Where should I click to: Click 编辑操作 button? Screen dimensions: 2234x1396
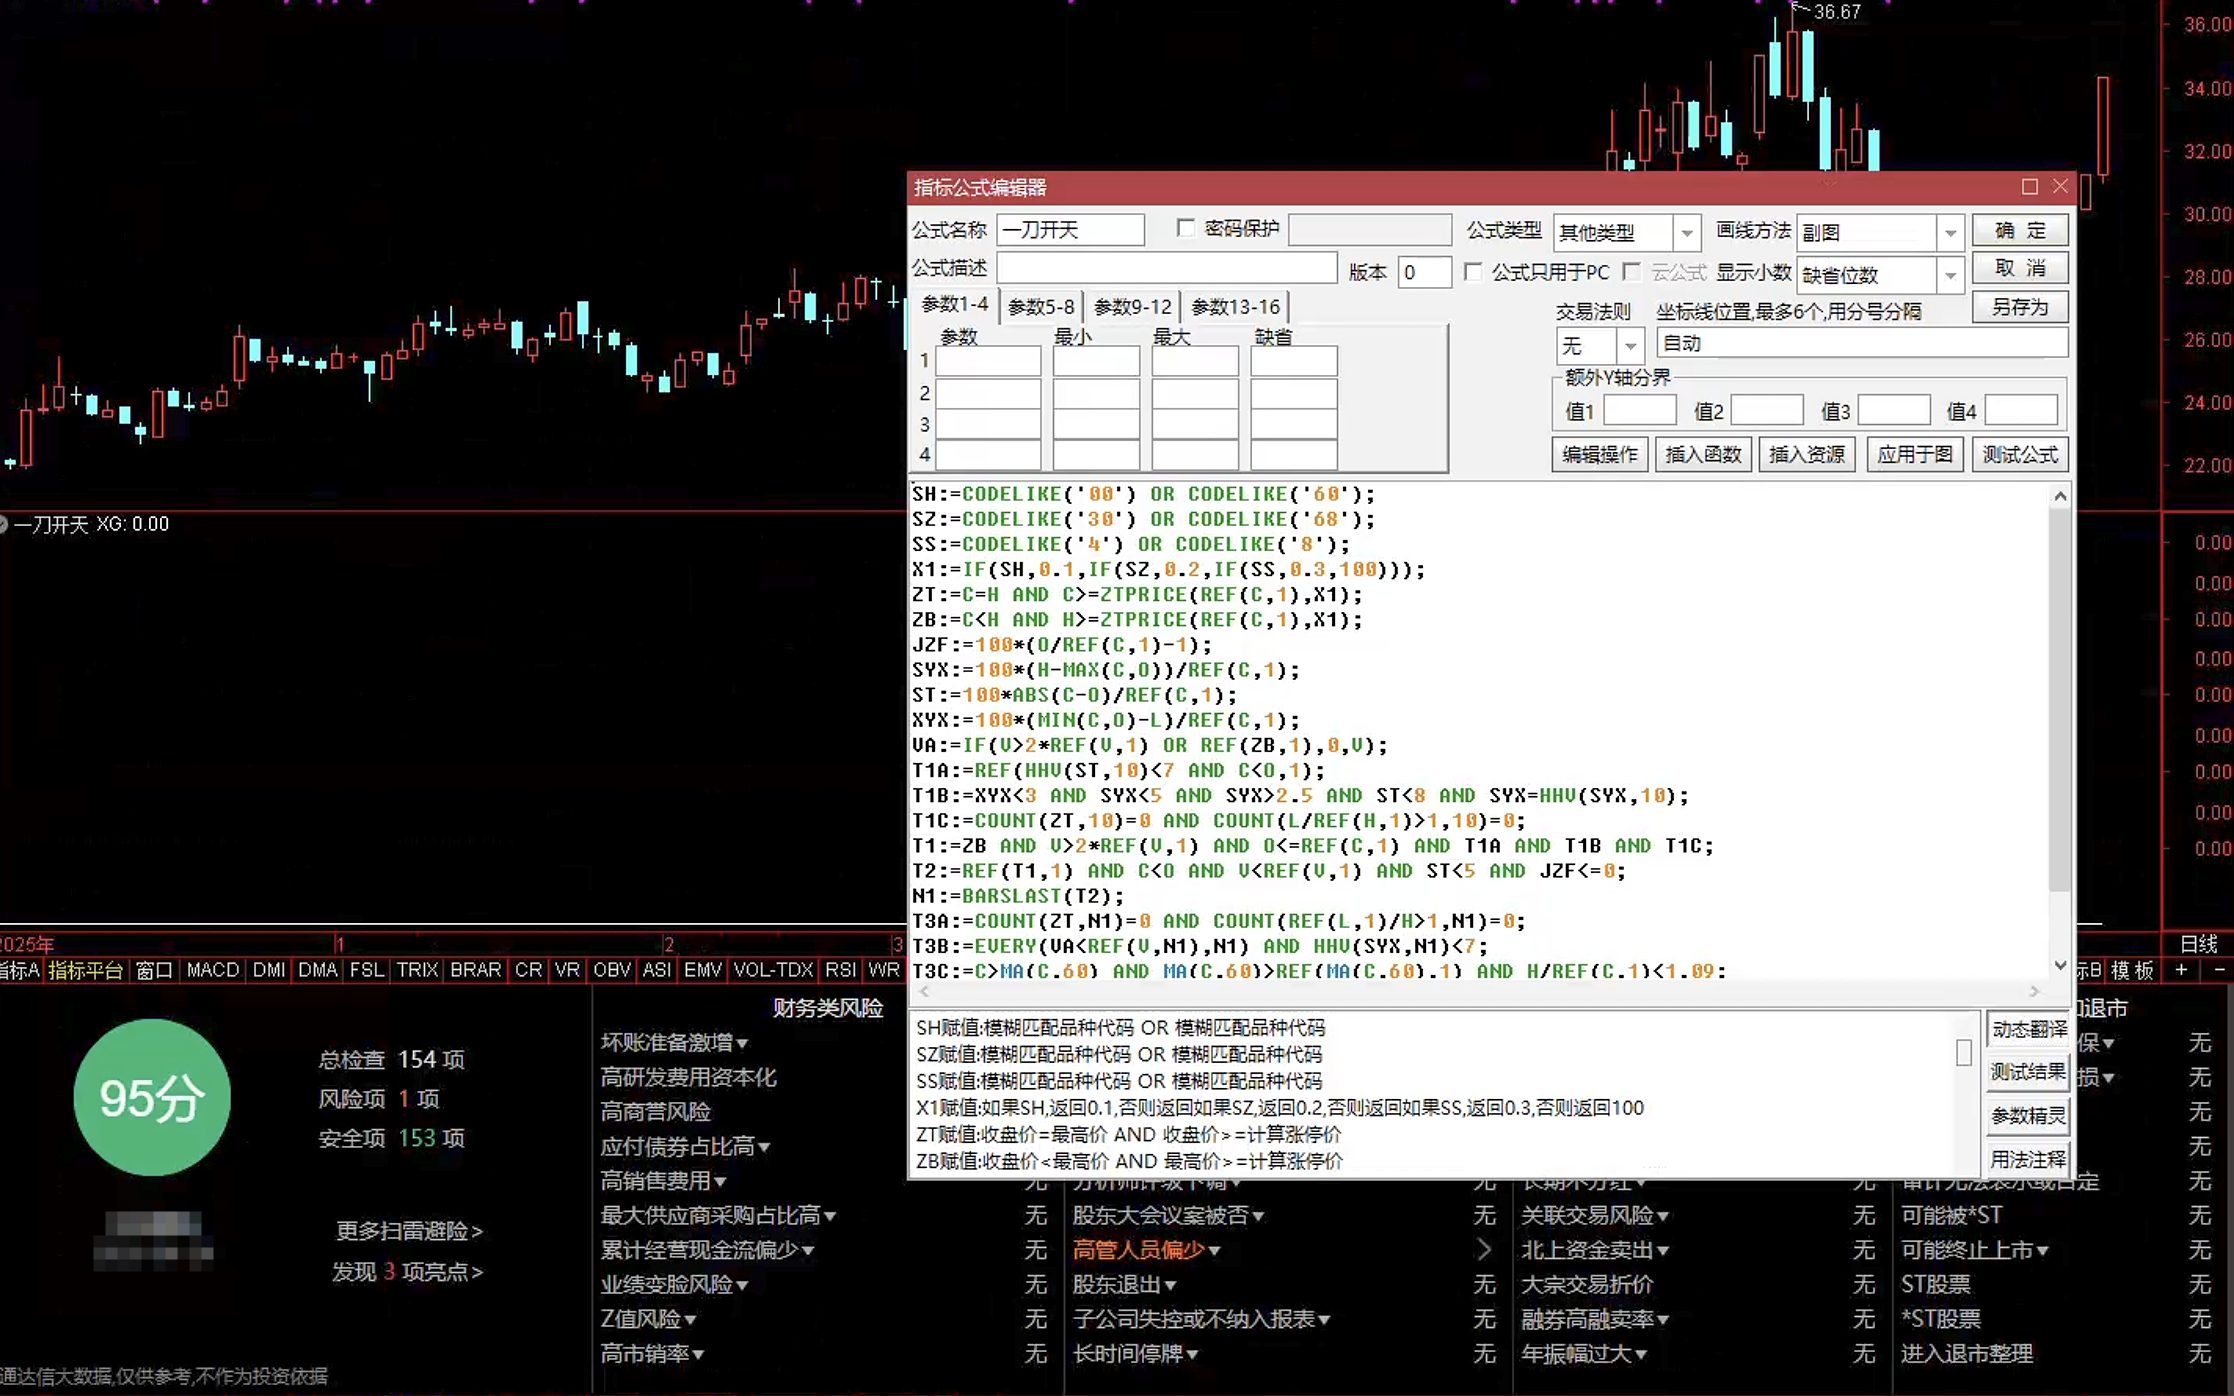pos(1600,455)
